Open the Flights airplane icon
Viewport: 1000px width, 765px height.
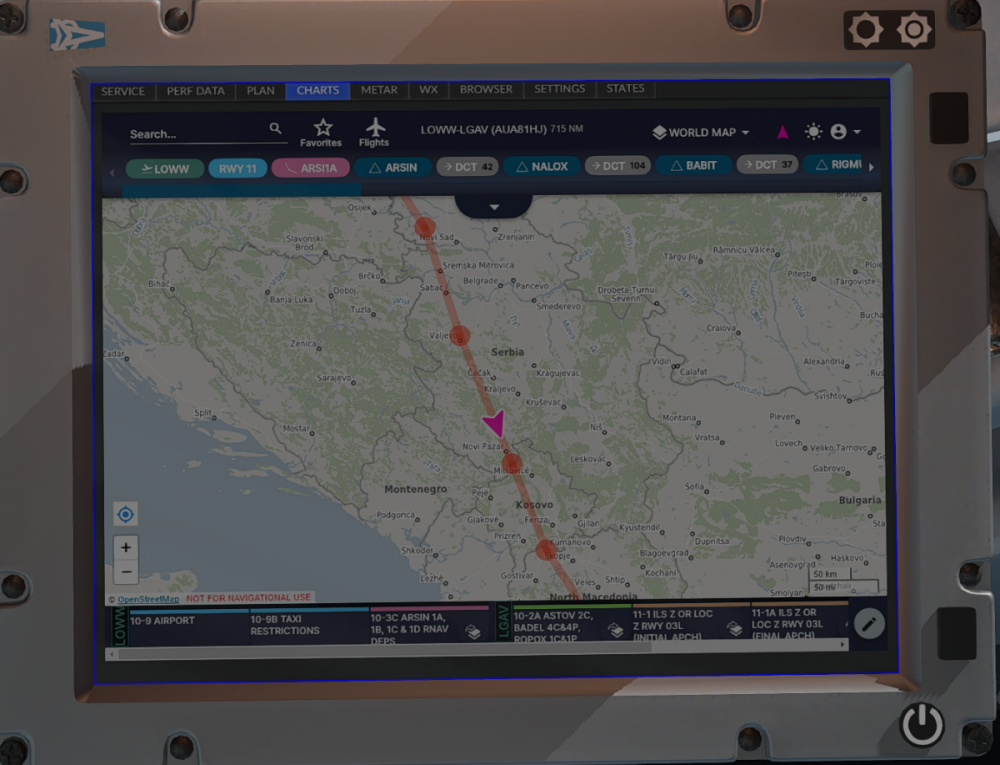coord(374,131)
